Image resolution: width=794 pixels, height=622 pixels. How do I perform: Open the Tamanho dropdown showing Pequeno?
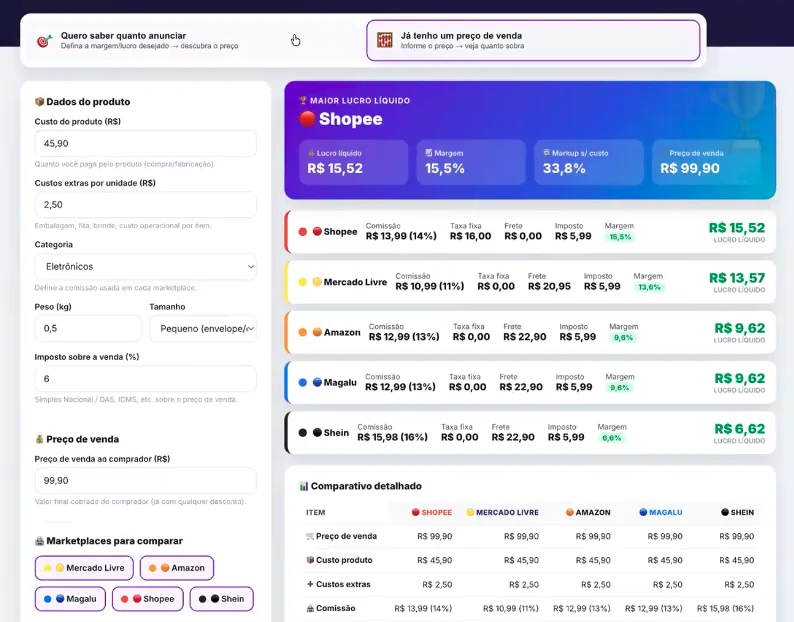coord(203,329)
